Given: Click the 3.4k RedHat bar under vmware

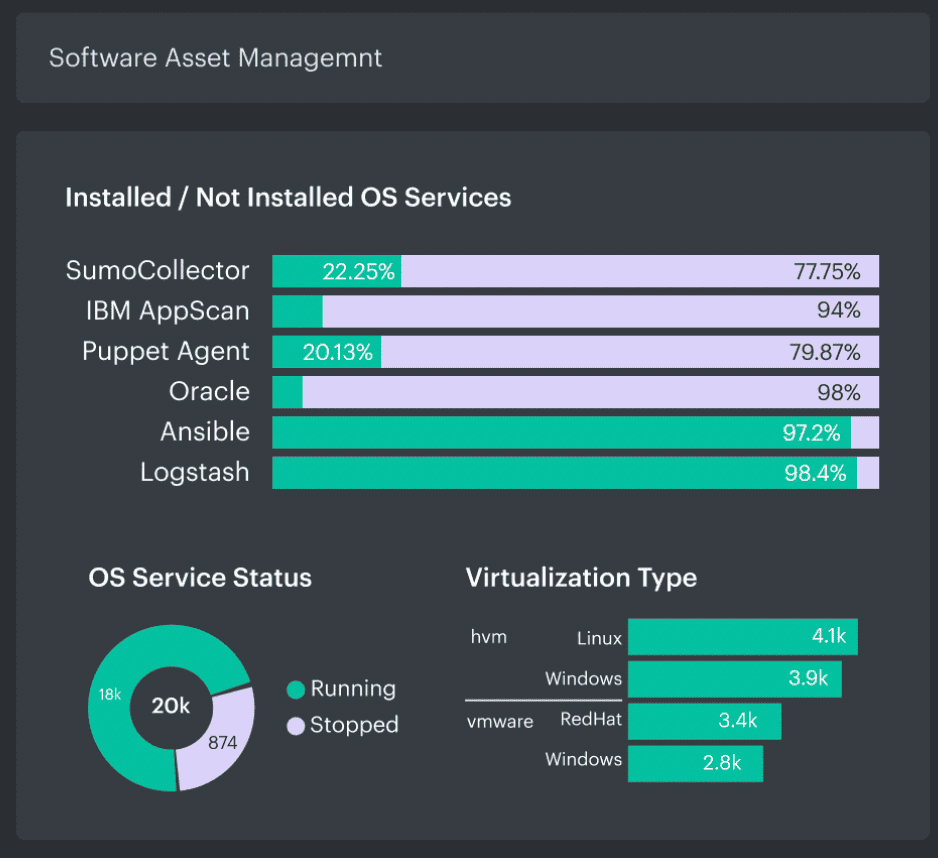Looking at the screenshot, I should (705, 721).
